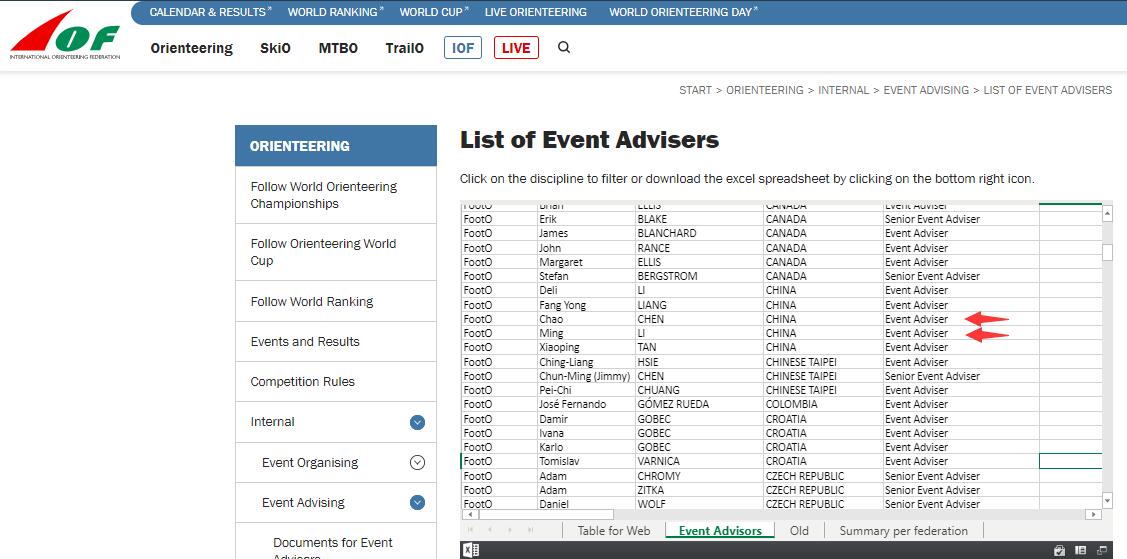
Task: Collapse the Internal sidebar section
Action: [417, 423]
